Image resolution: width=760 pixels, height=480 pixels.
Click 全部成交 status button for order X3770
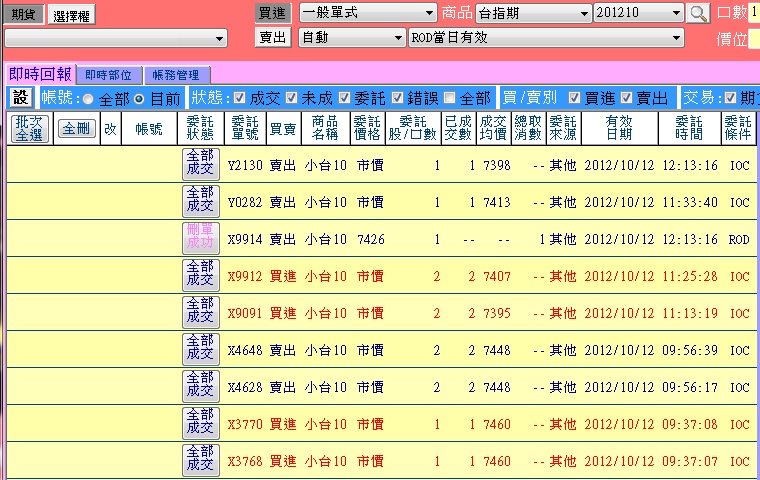[x=201, y=423]
